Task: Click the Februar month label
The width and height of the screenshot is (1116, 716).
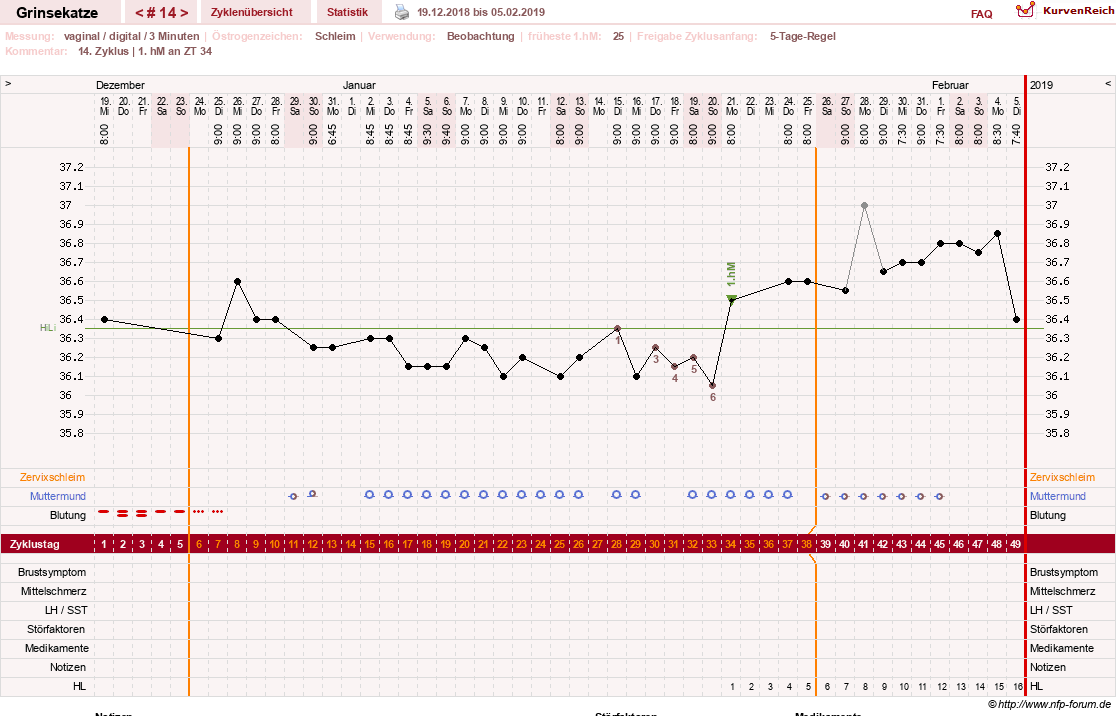Action: (x=950, y=85)
